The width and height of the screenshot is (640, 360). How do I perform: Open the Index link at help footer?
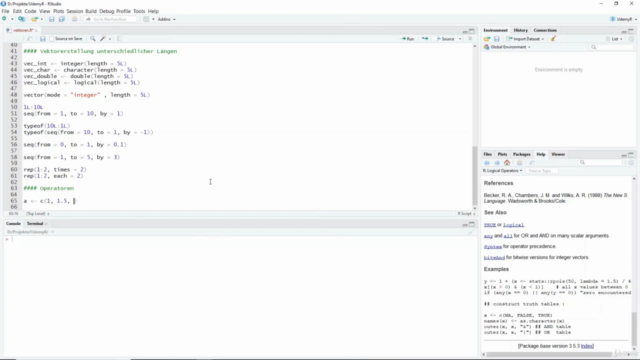tap(587, 346)
